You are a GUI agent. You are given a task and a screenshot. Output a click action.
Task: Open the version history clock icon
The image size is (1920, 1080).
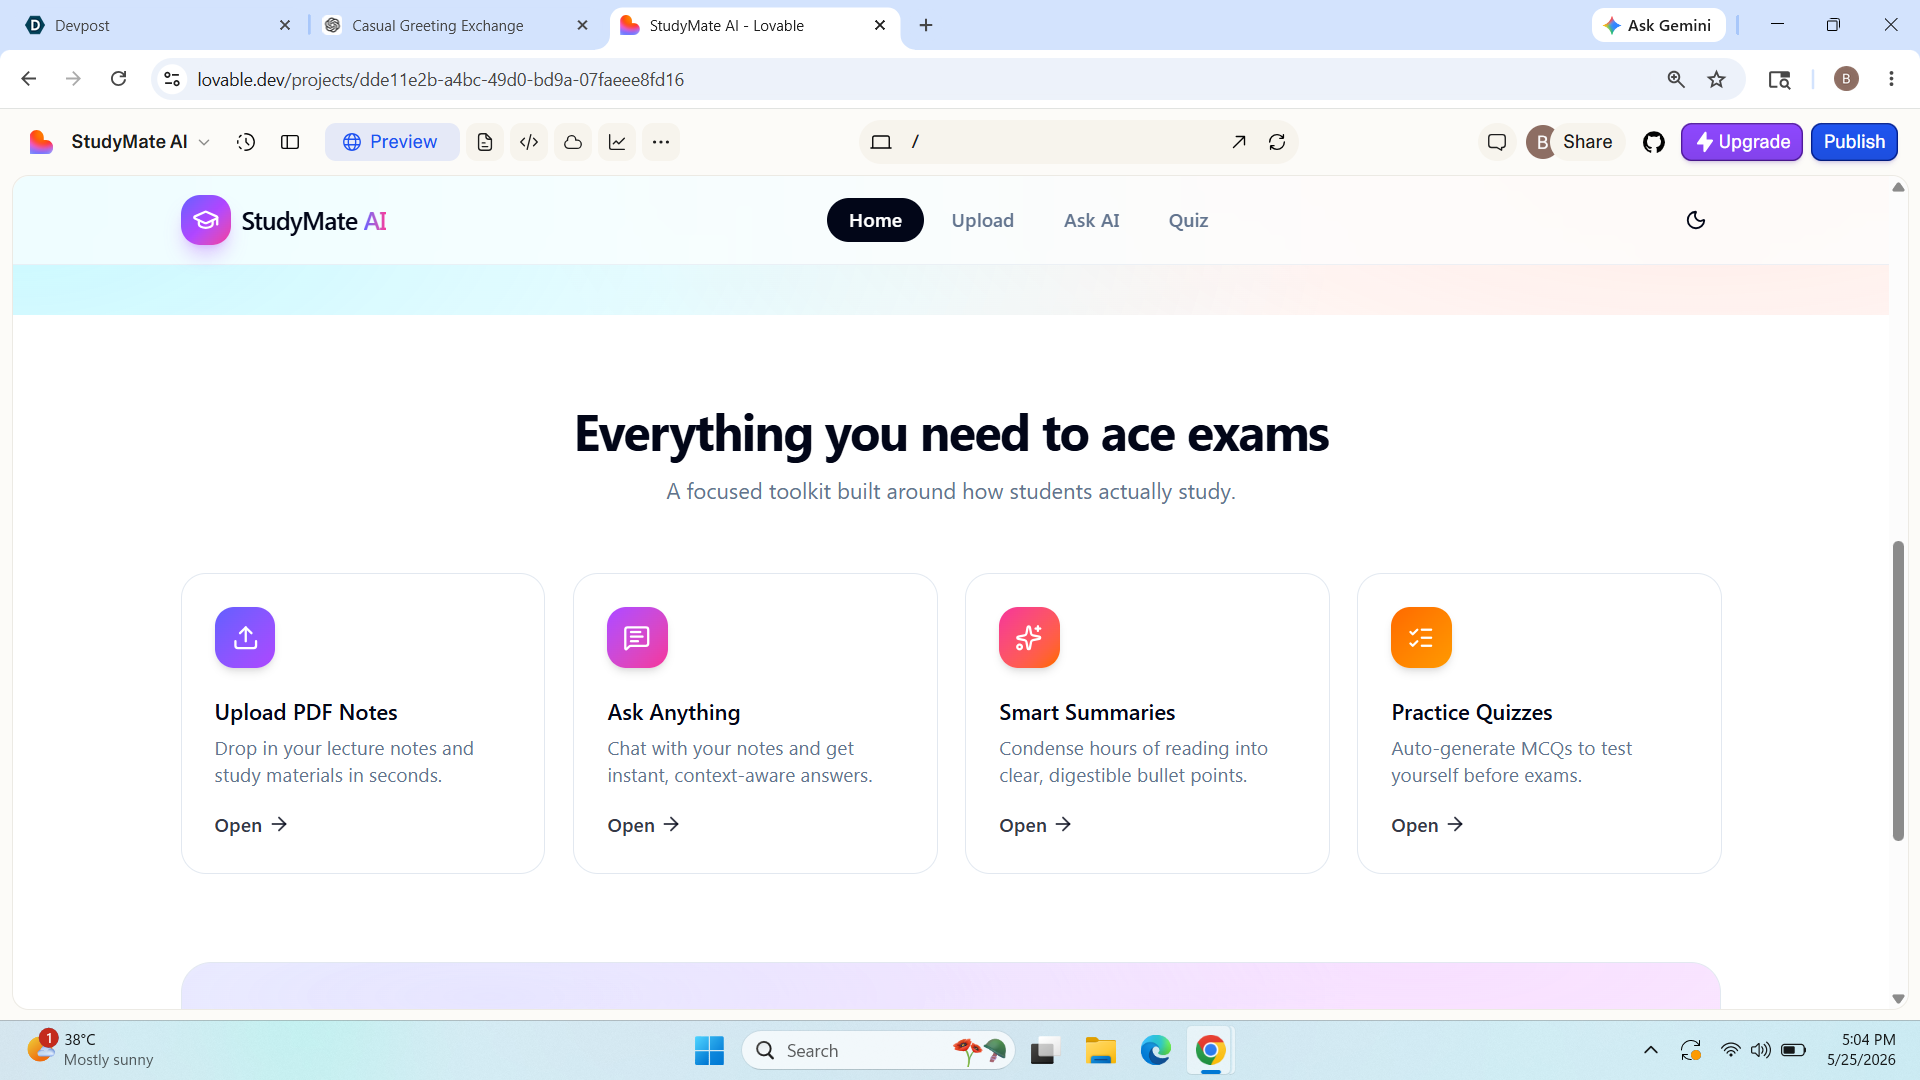pos(246,142)
